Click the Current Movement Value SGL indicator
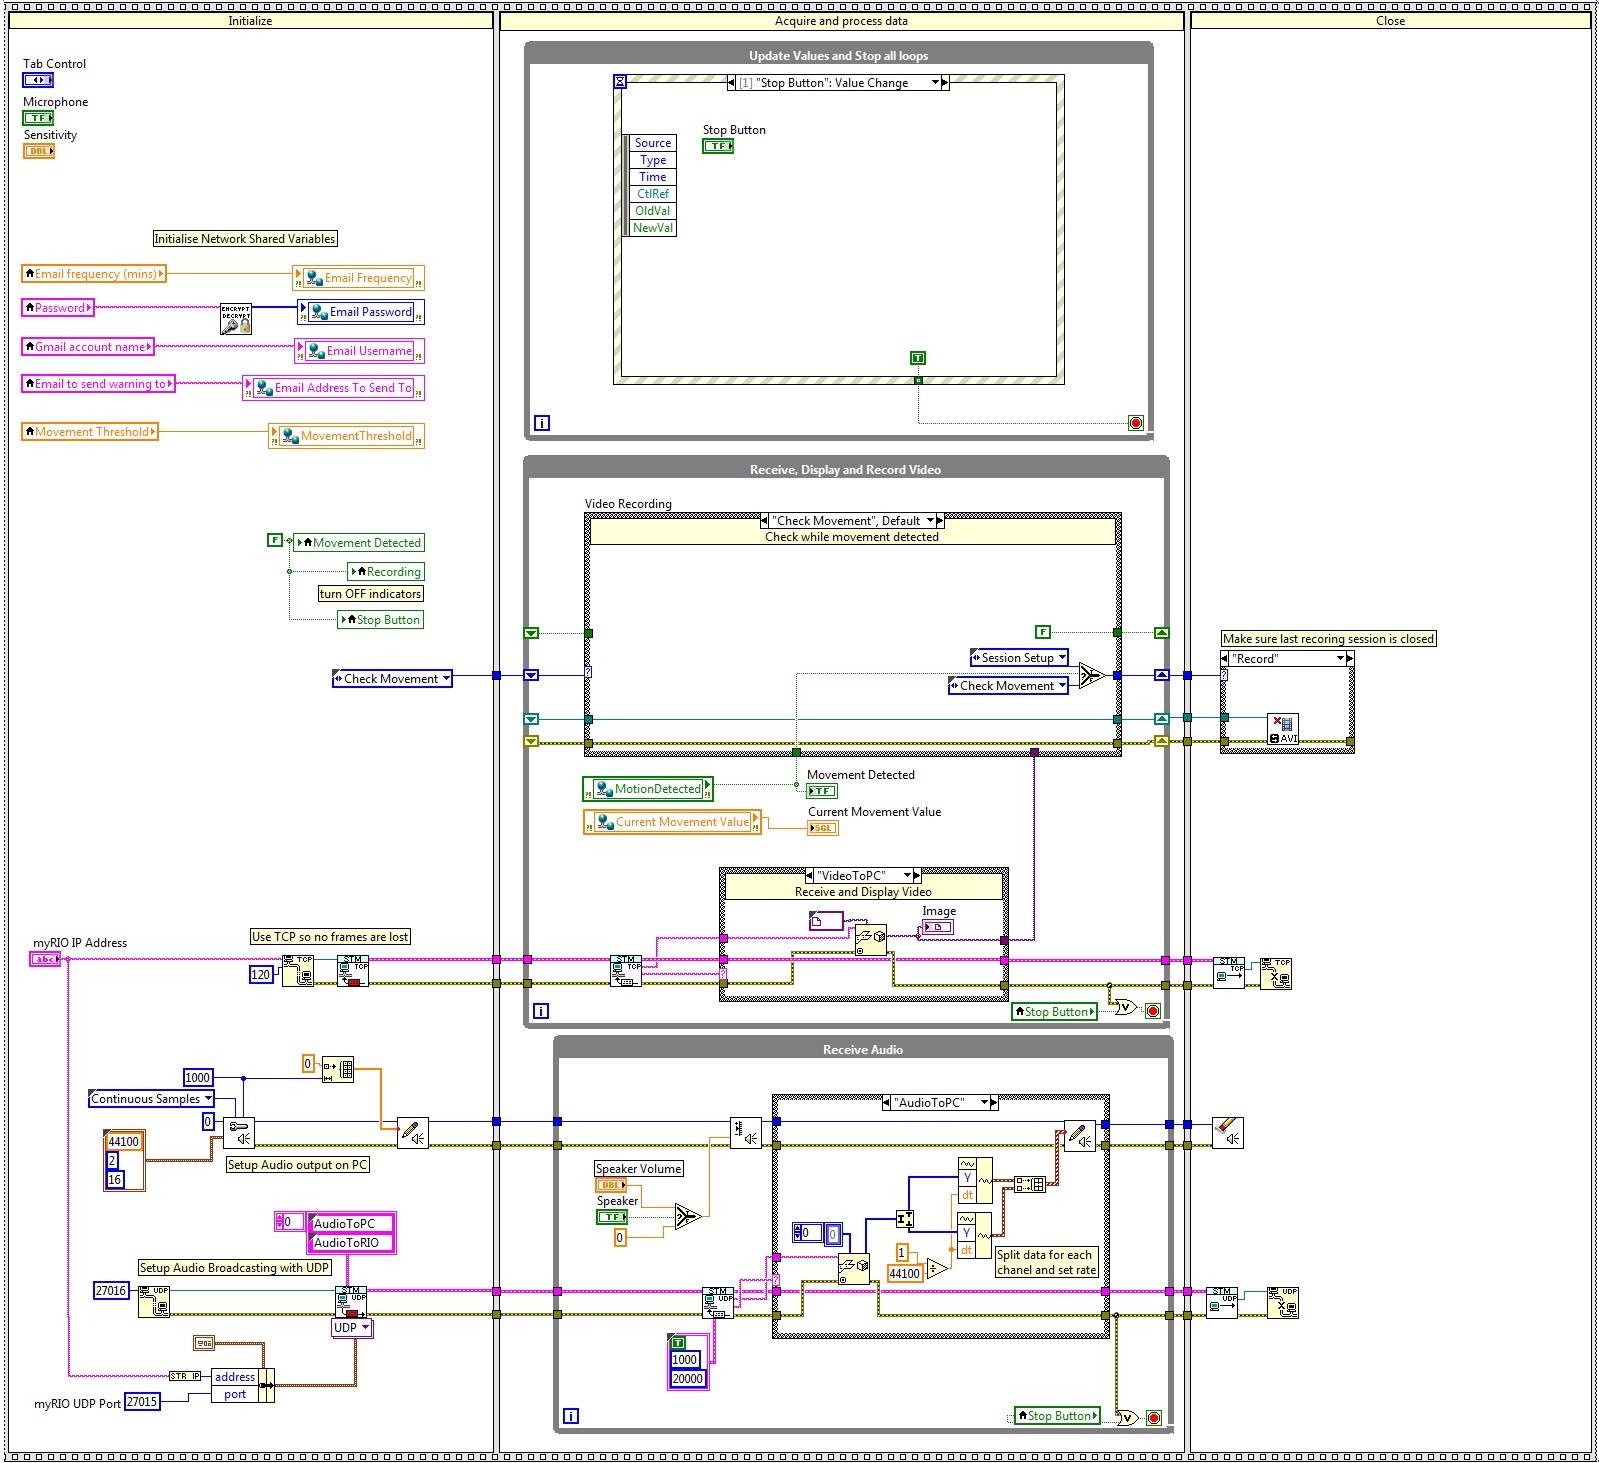The height and width of the screenshot is (1463, 1599). click(x=823, y=828)
